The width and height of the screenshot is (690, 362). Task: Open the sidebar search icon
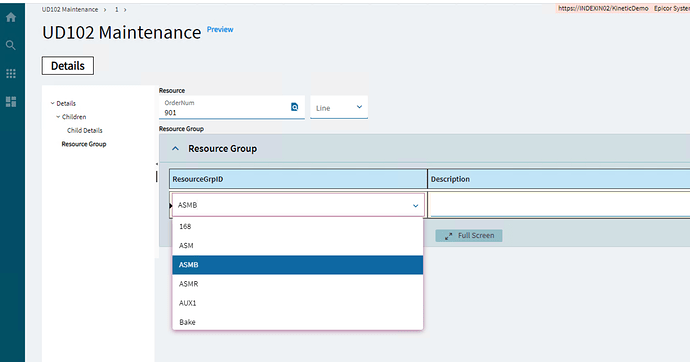tap(11, 45)
